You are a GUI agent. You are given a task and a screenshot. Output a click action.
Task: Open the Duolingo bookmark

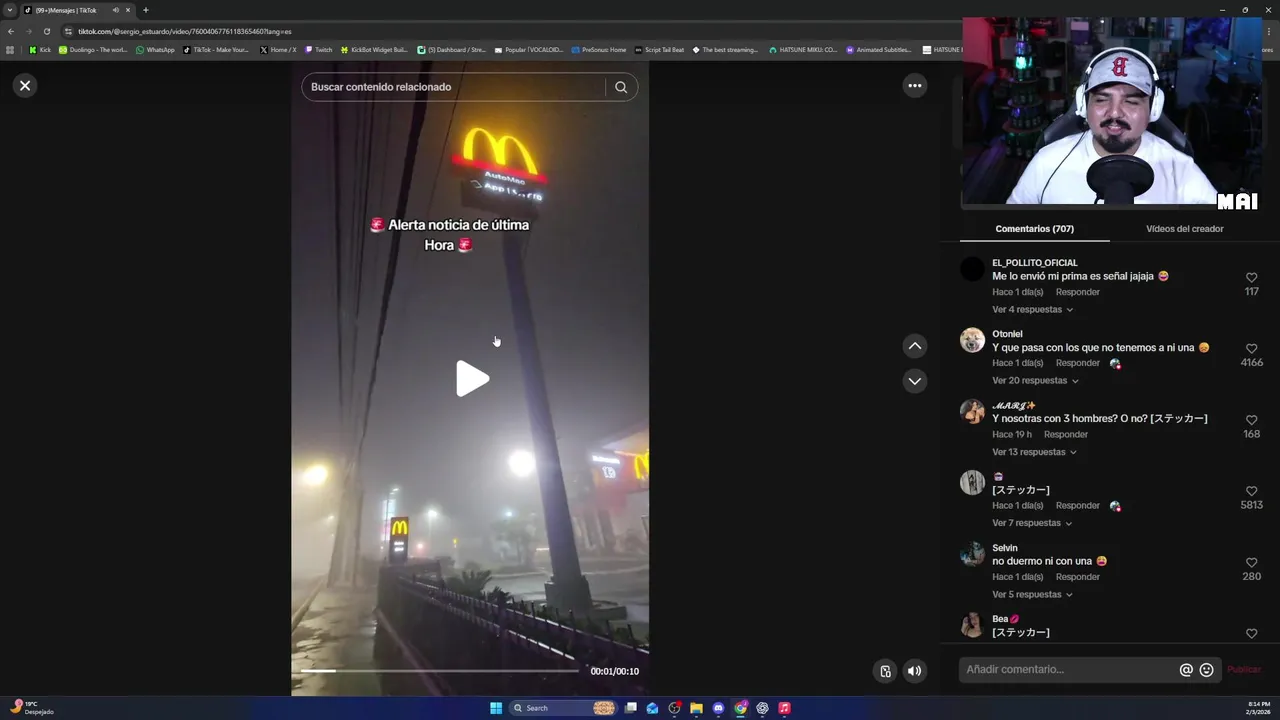tap(93, 49)
